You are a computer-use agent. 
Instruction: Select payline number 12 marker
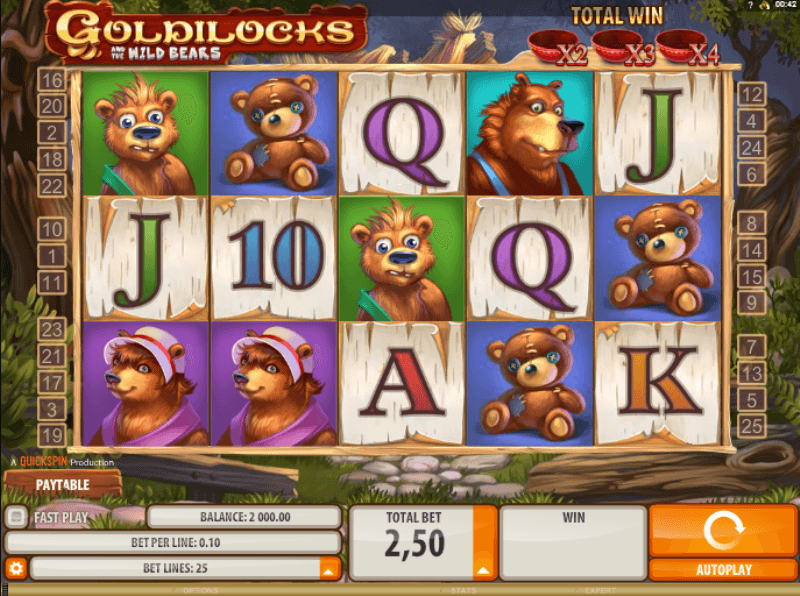tap(752, 94)
